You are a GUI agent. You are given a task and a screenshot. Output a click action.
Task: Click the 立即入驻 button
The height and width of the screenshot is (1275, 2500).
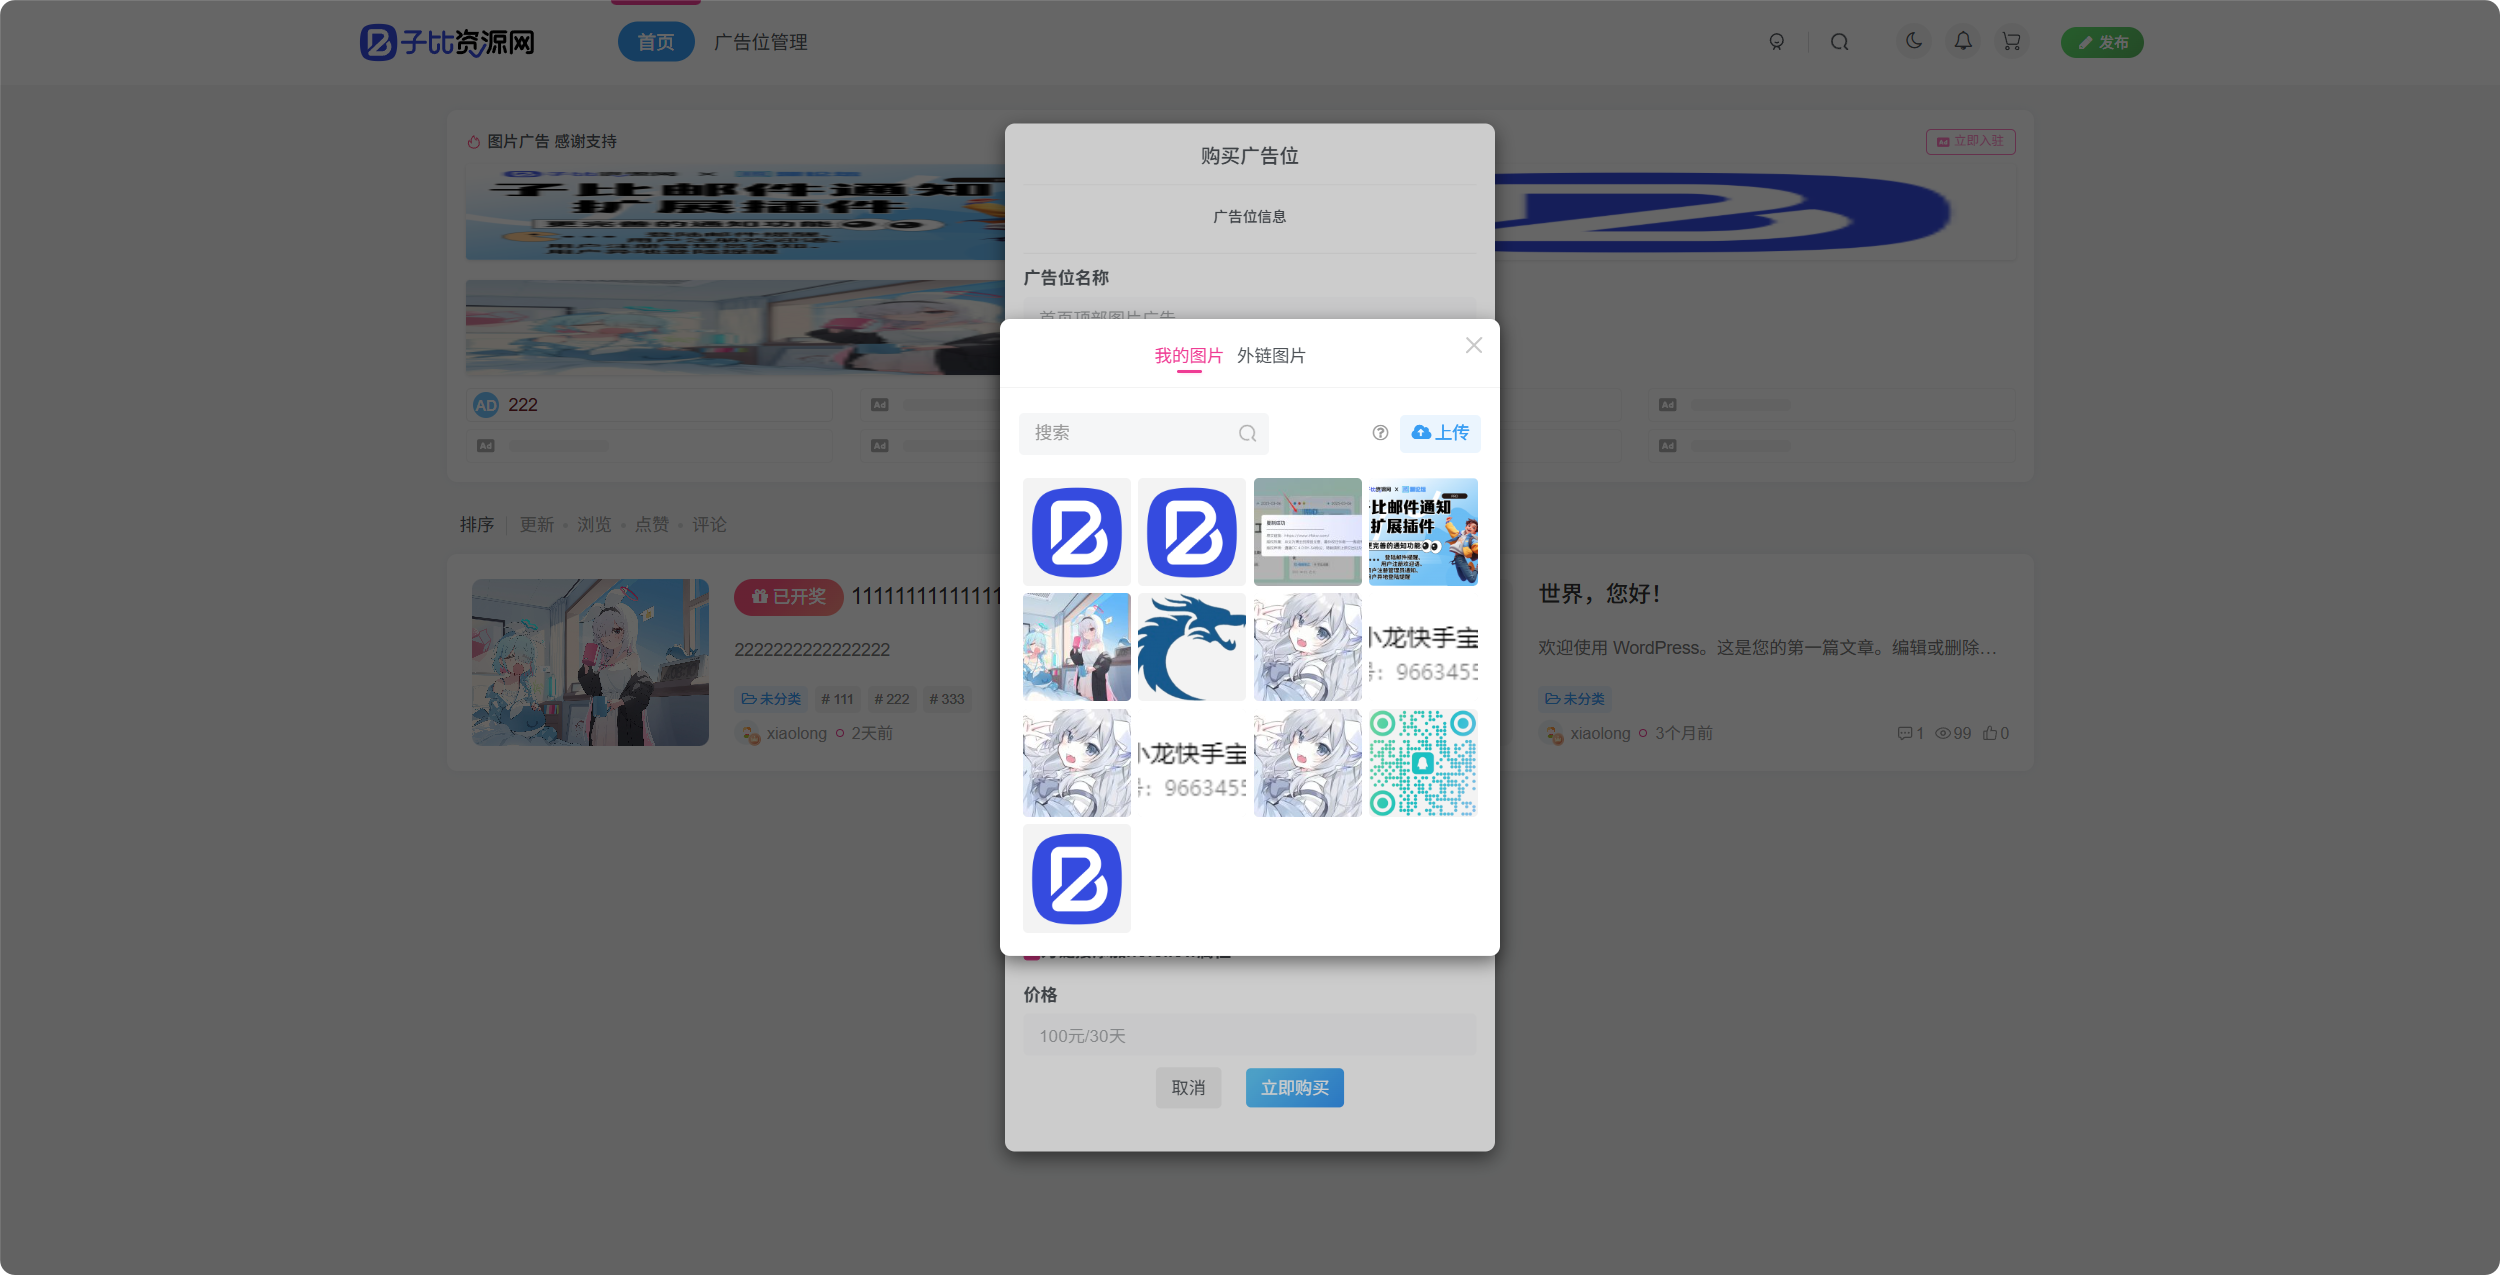1970,141
